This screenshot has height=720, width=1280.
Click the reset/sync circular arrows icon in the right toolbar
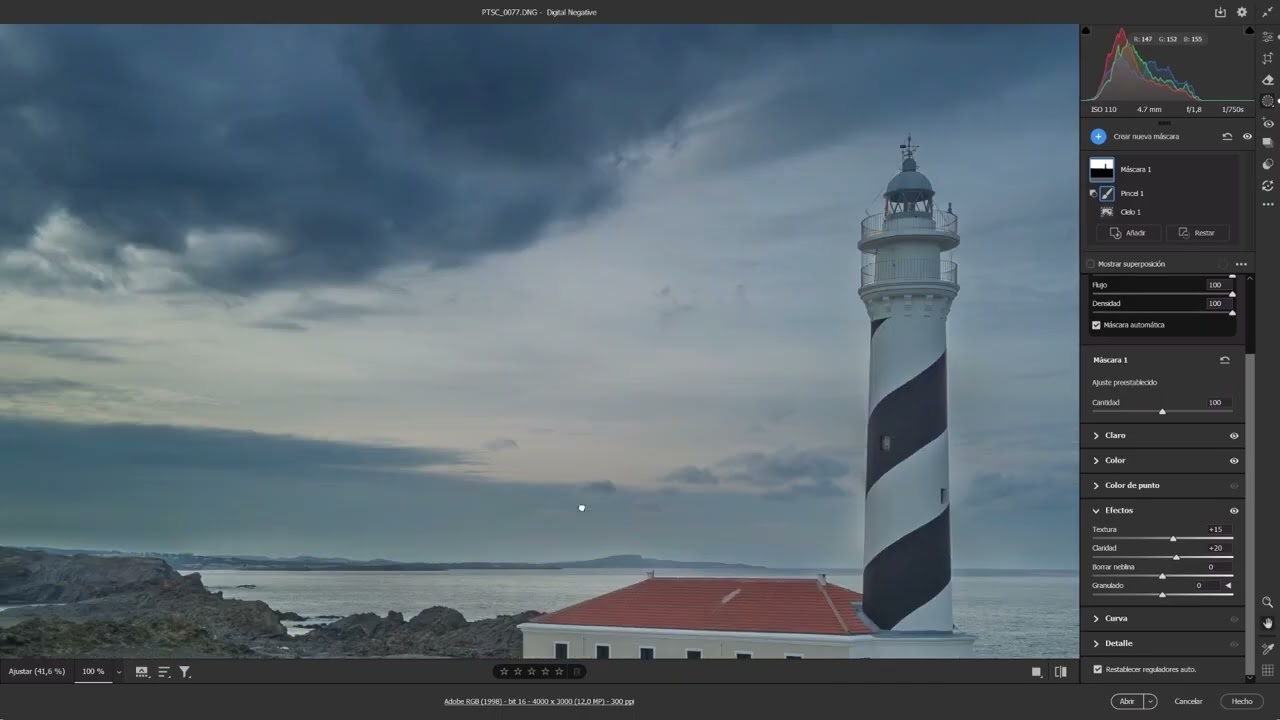pos(1268,185)
